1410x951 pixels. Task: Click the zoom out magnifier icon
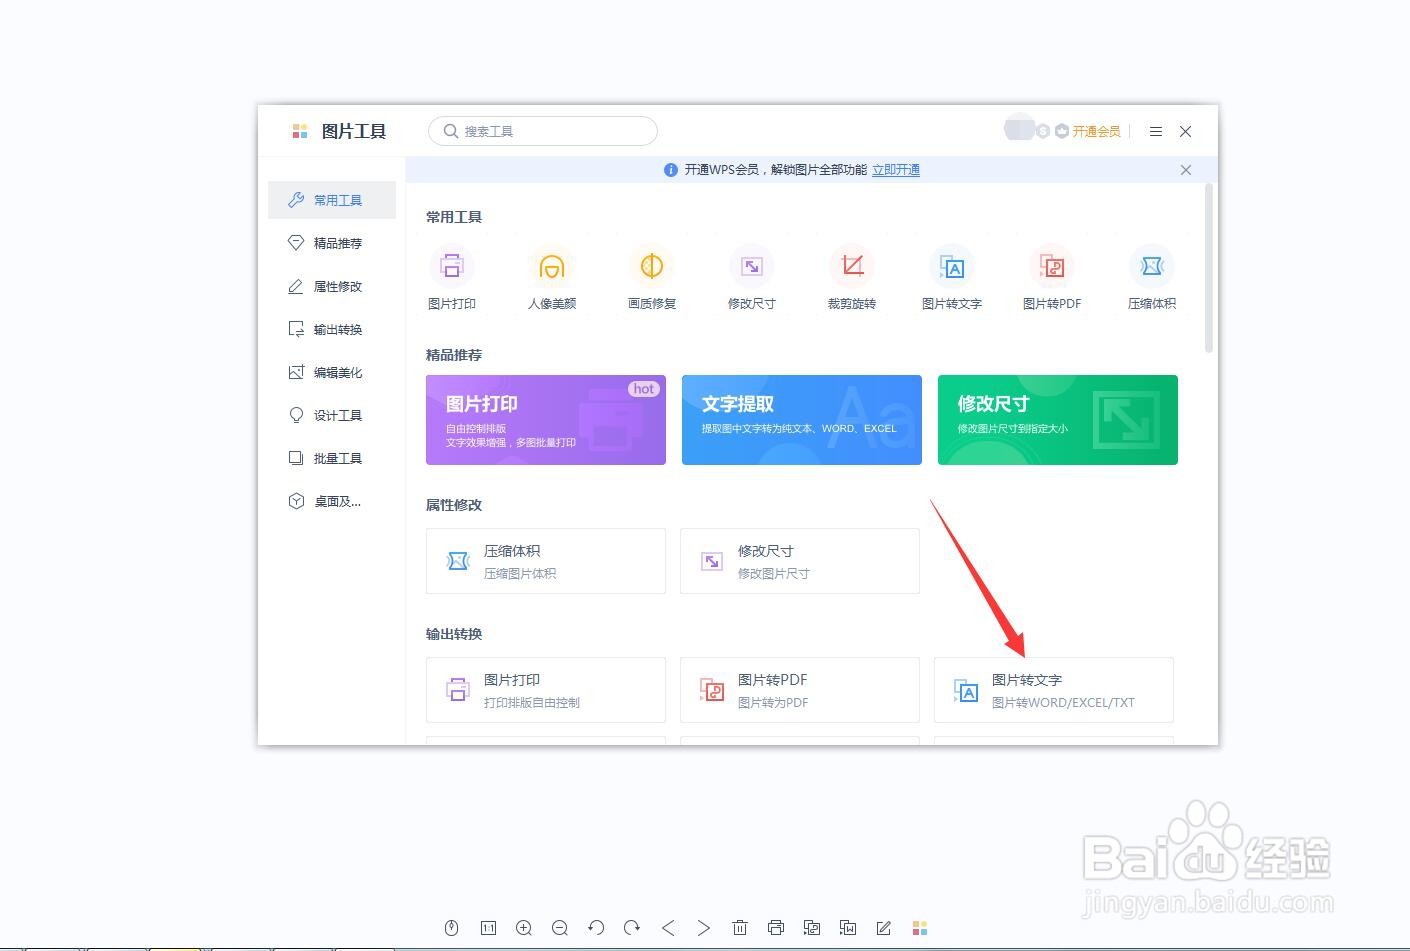click(560, 928)
